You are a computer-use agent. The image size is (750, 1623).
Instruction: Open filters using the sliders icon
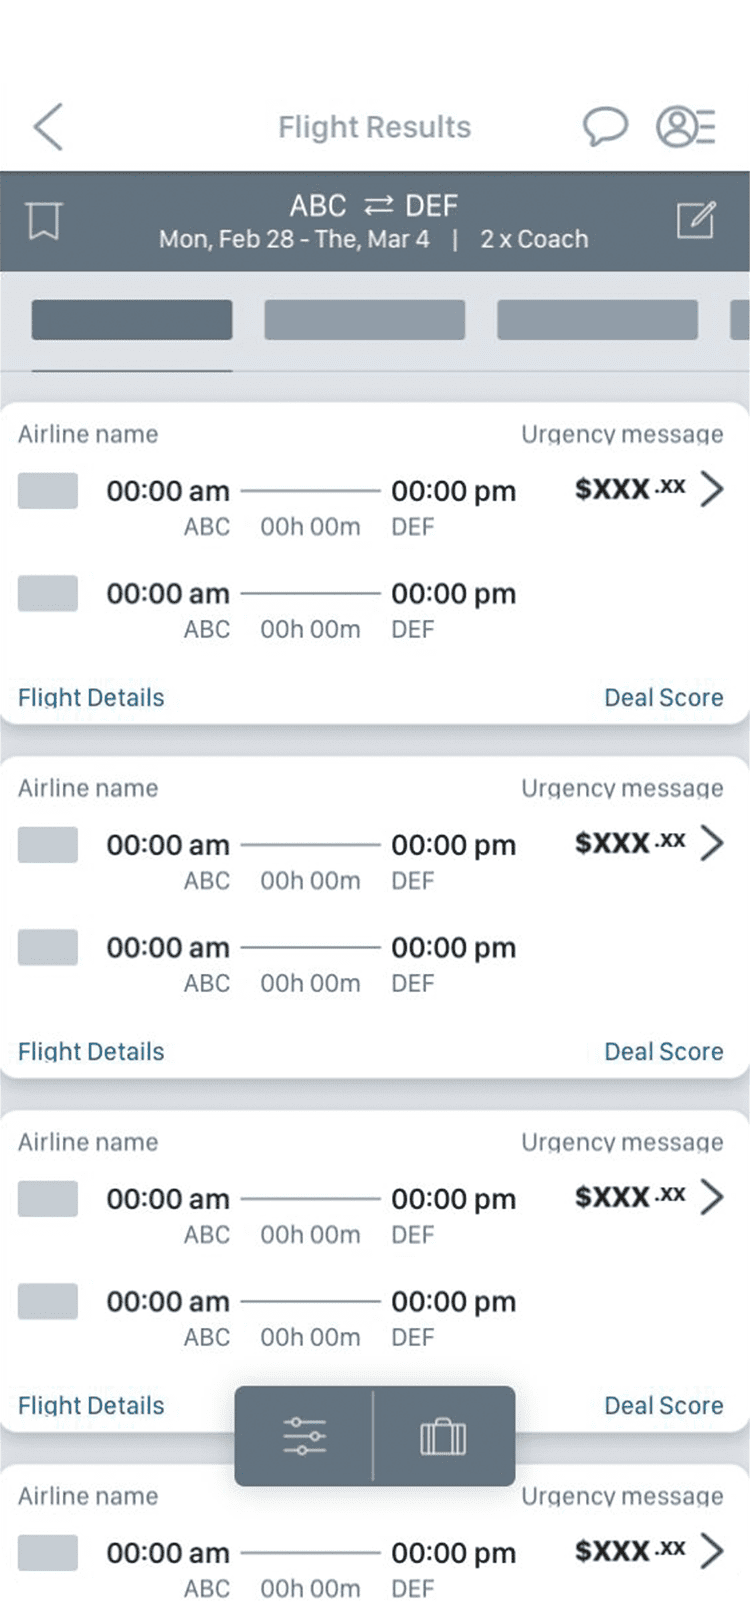tap(305, 1436)
